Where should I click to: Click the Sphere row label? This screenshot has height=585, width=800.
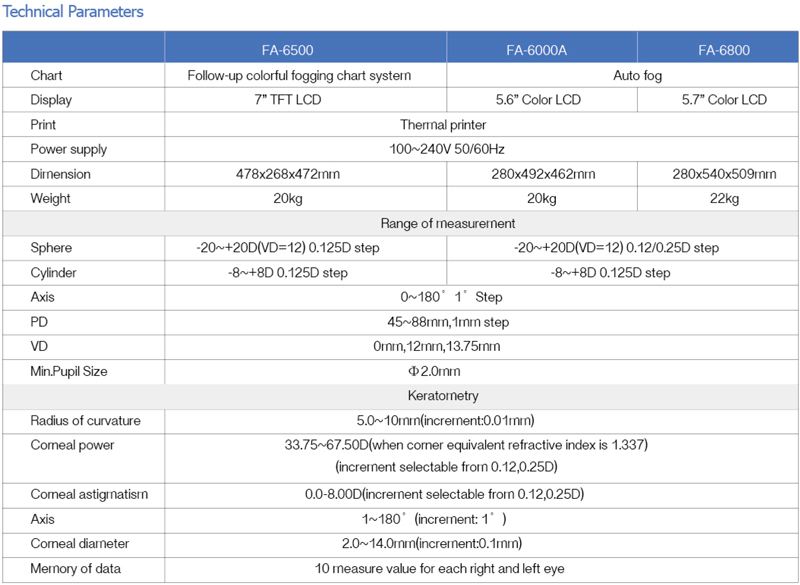point(51,248)
